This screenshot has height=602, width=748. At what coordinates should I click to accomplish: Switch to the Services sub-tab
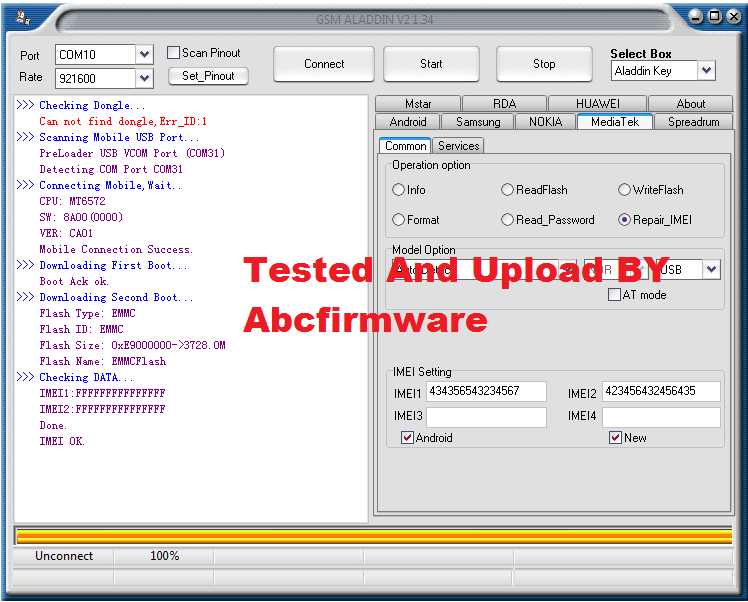click(x=458, y=145)
